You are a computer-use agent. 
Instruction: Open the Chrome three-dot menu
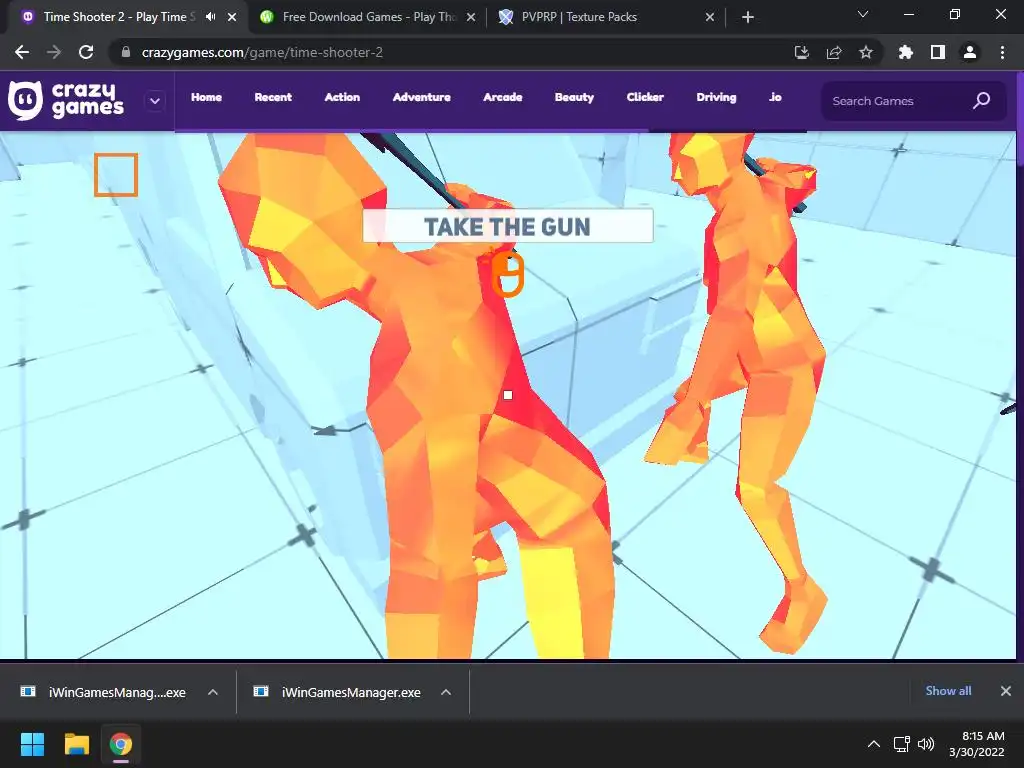(x=1002, y=52)
